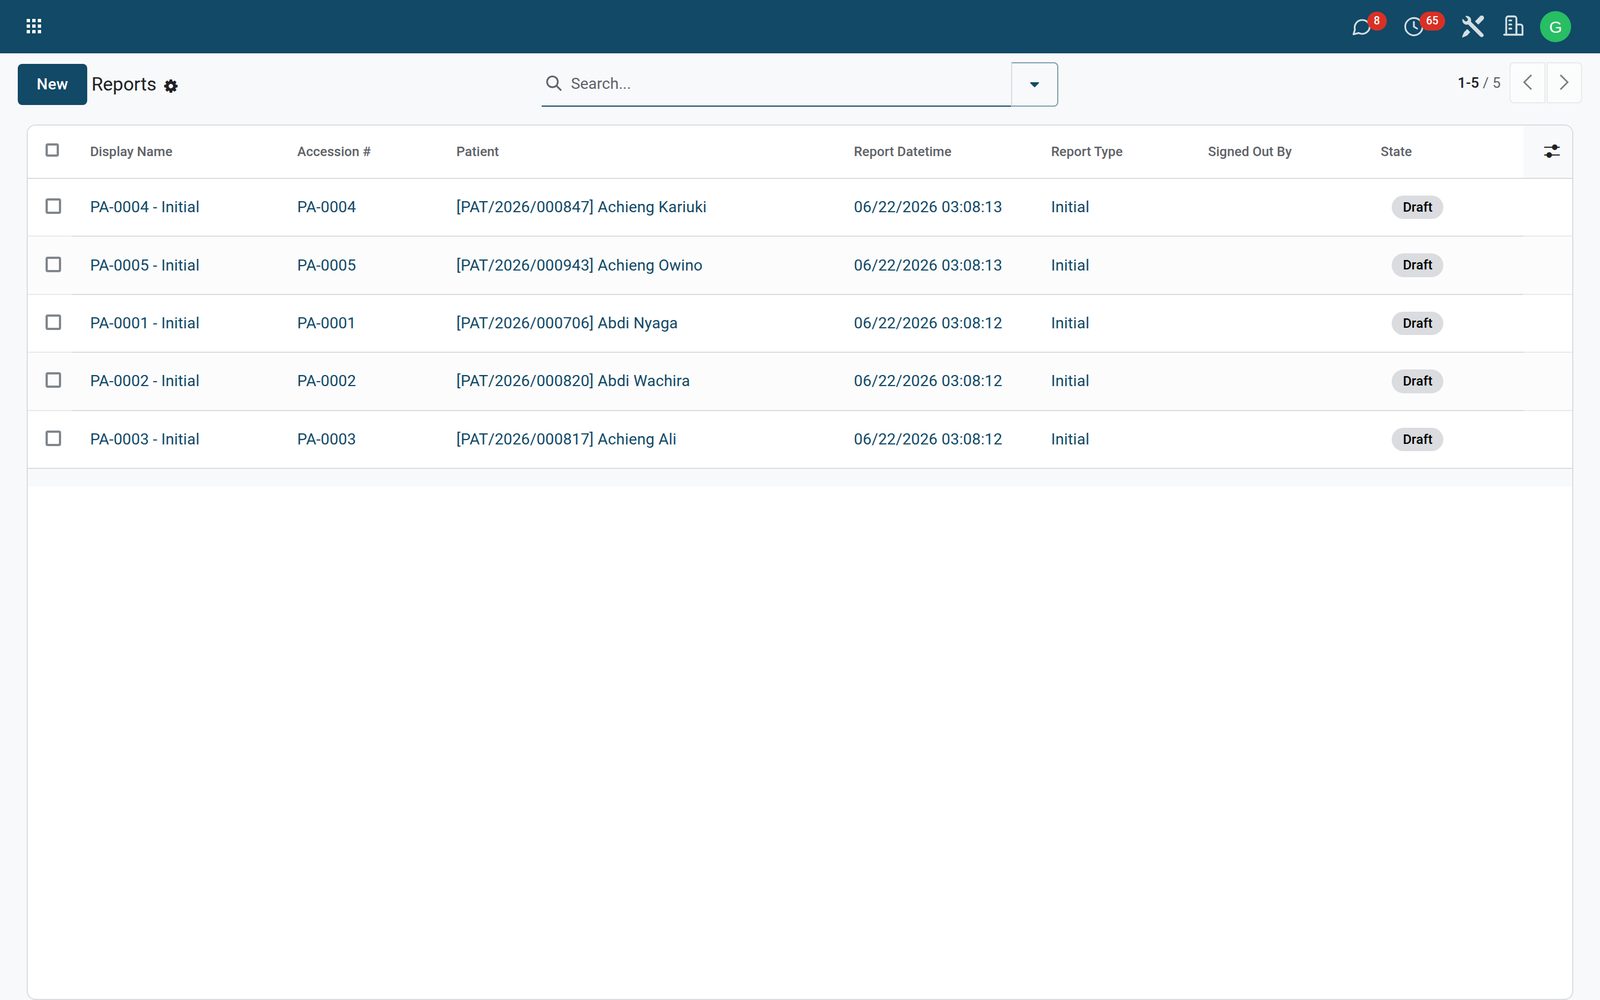Click the Draft badge in PA-0002 row
The image size is (1600, 1000).
point(1417,381)
